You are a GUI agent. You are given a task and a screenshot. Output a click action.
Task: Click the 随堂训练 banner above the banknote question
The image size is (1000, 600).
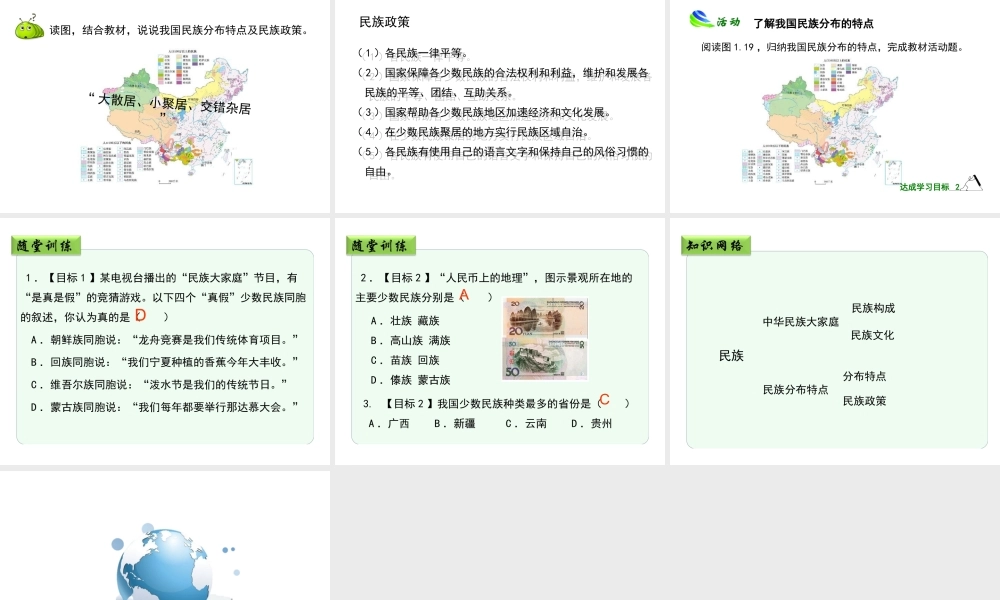tap(381, 245)
